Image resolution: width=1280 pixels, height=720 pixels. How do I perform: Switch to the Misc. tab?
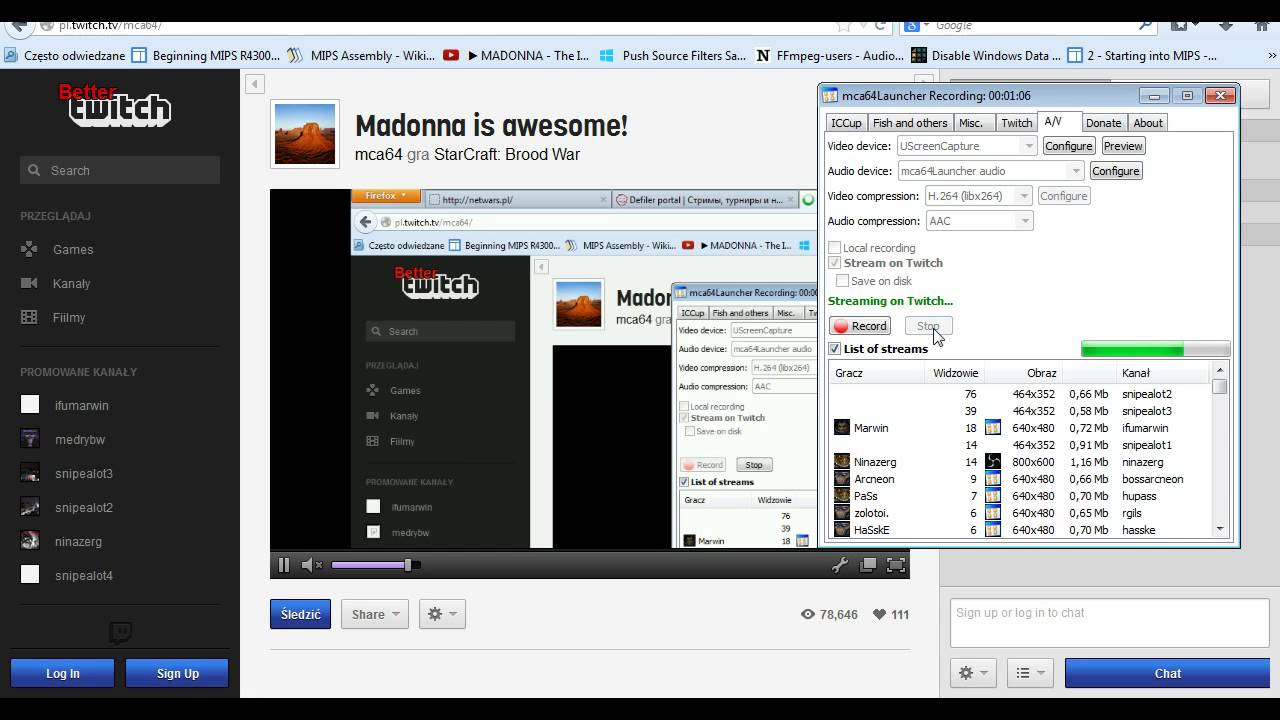971,123
